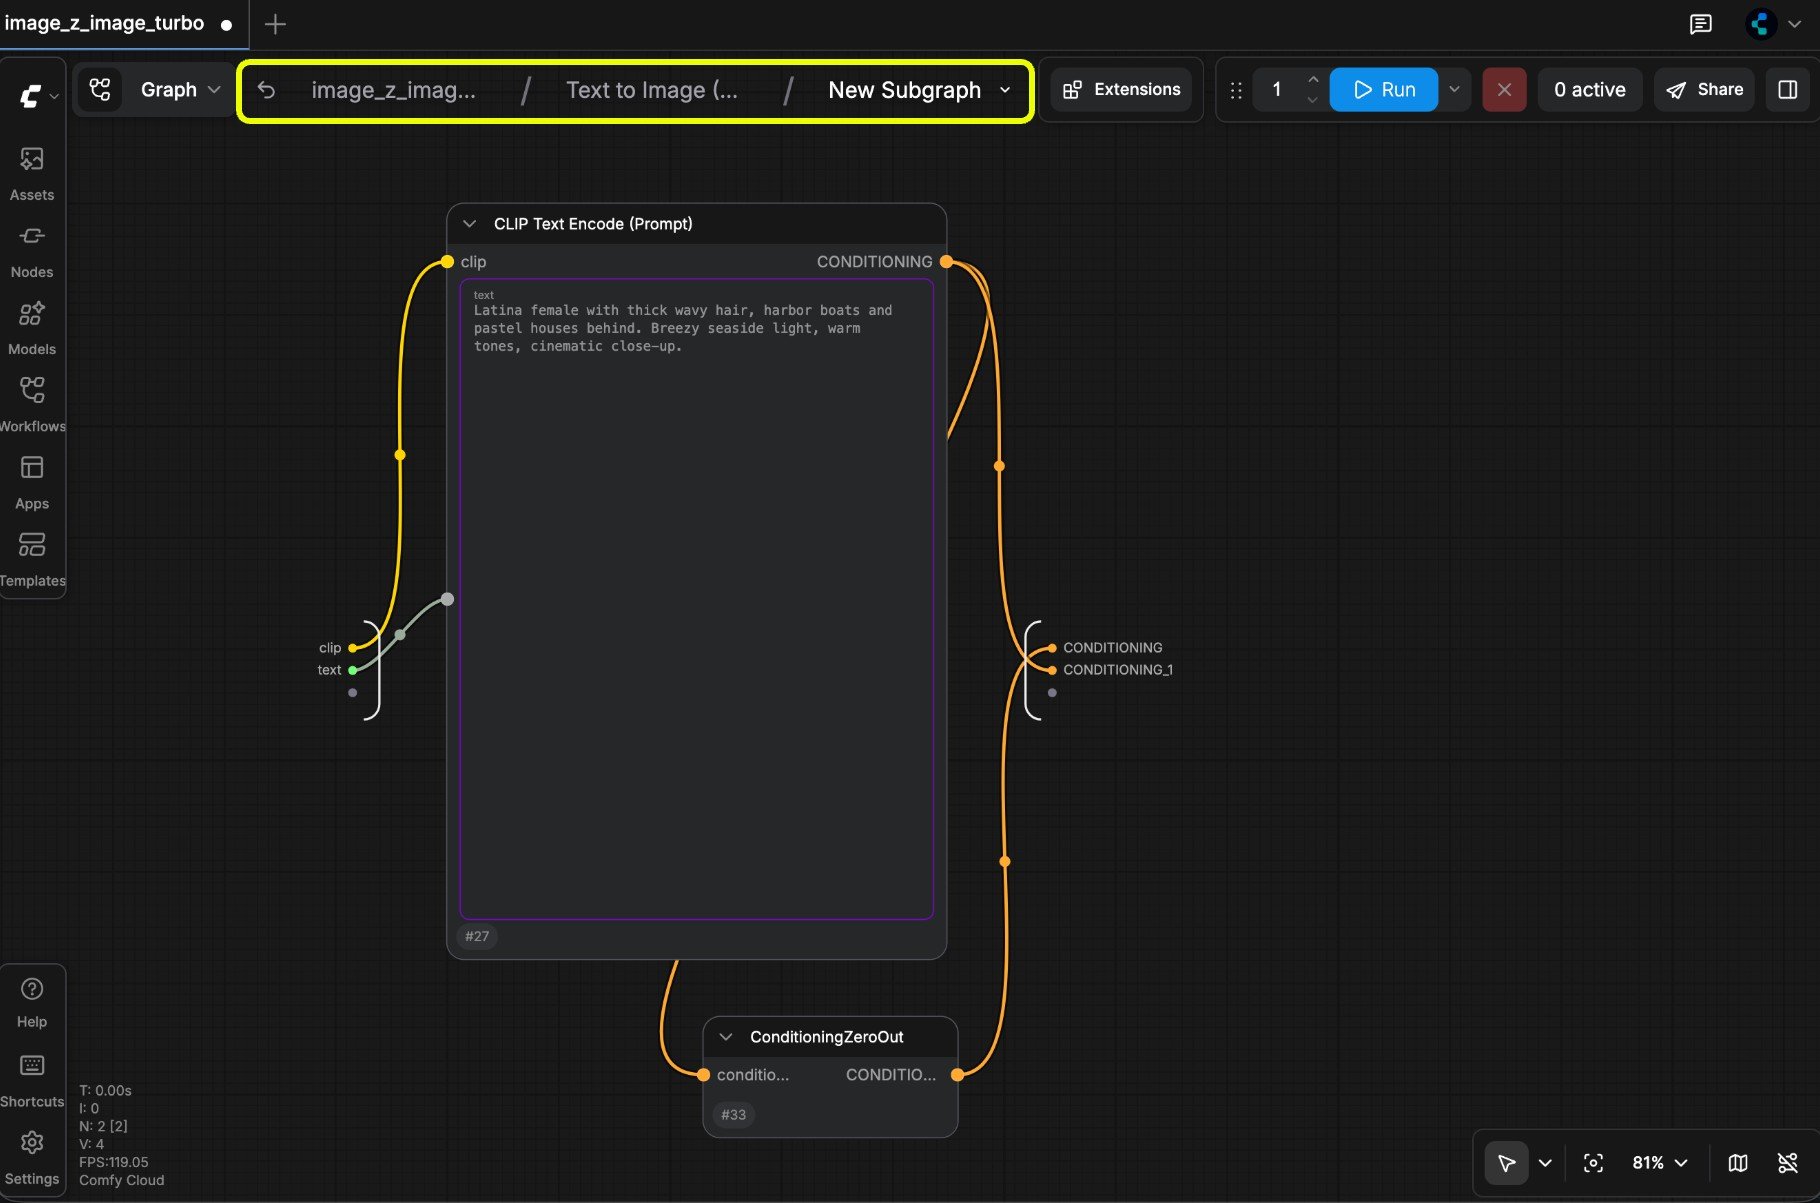Click the 0 active jobs button

pos(1590,90)
